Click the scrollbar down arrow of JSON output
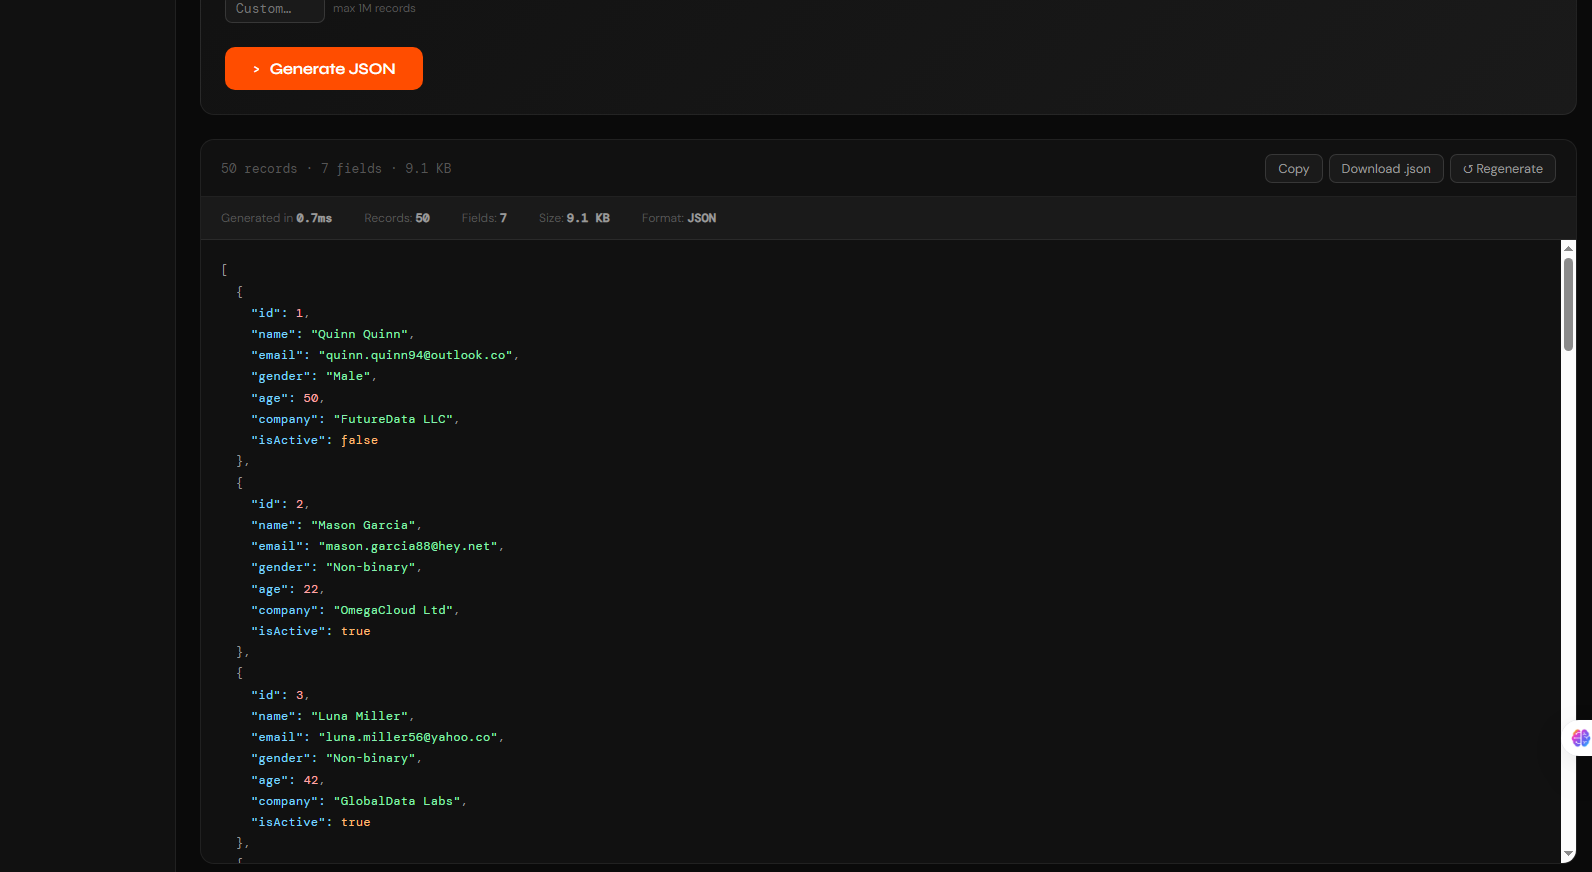 [1568, 854]
